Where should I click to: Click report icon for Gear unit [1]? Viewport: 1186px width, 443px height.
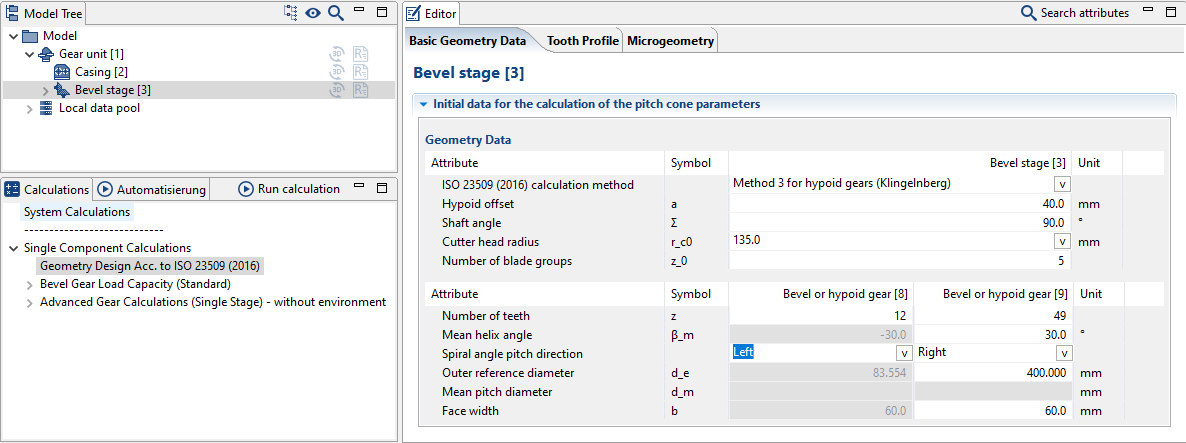[360, 54]
